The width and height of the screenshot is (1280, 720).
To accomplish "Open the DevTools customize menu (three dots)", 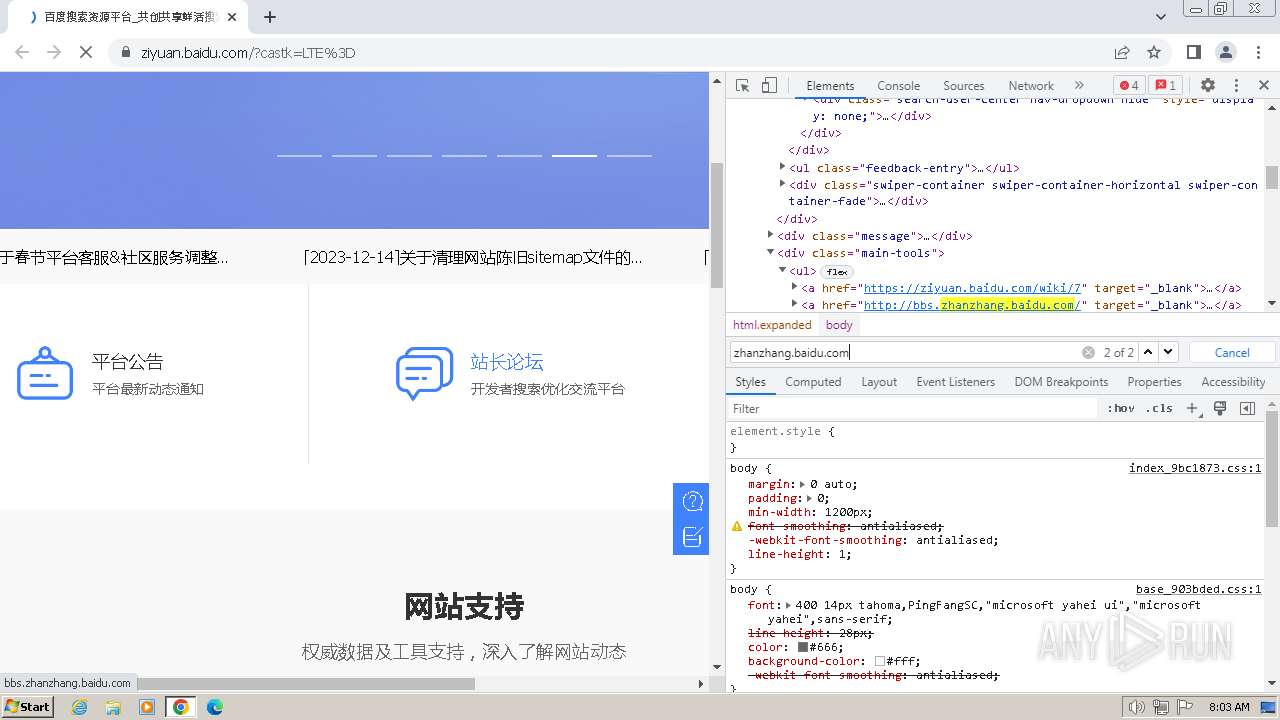I will click(x=1236, y=86).
